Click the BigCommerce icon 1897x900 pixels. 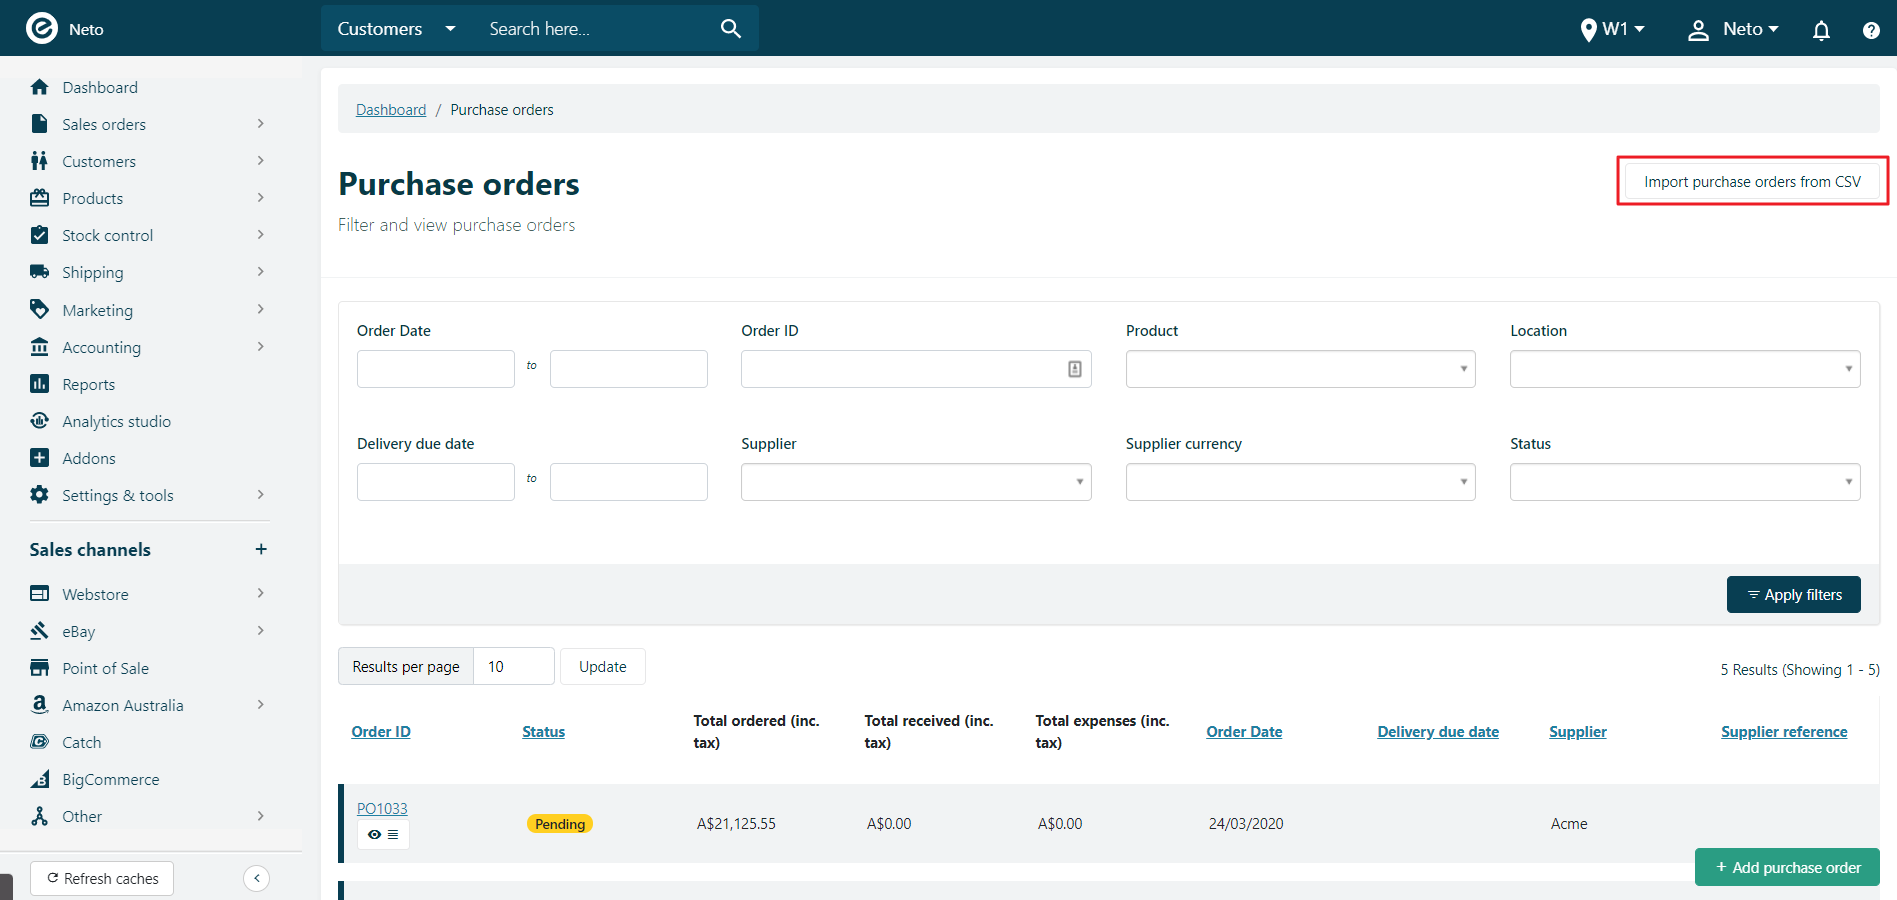pyautogui.click(x=40, y=779)
